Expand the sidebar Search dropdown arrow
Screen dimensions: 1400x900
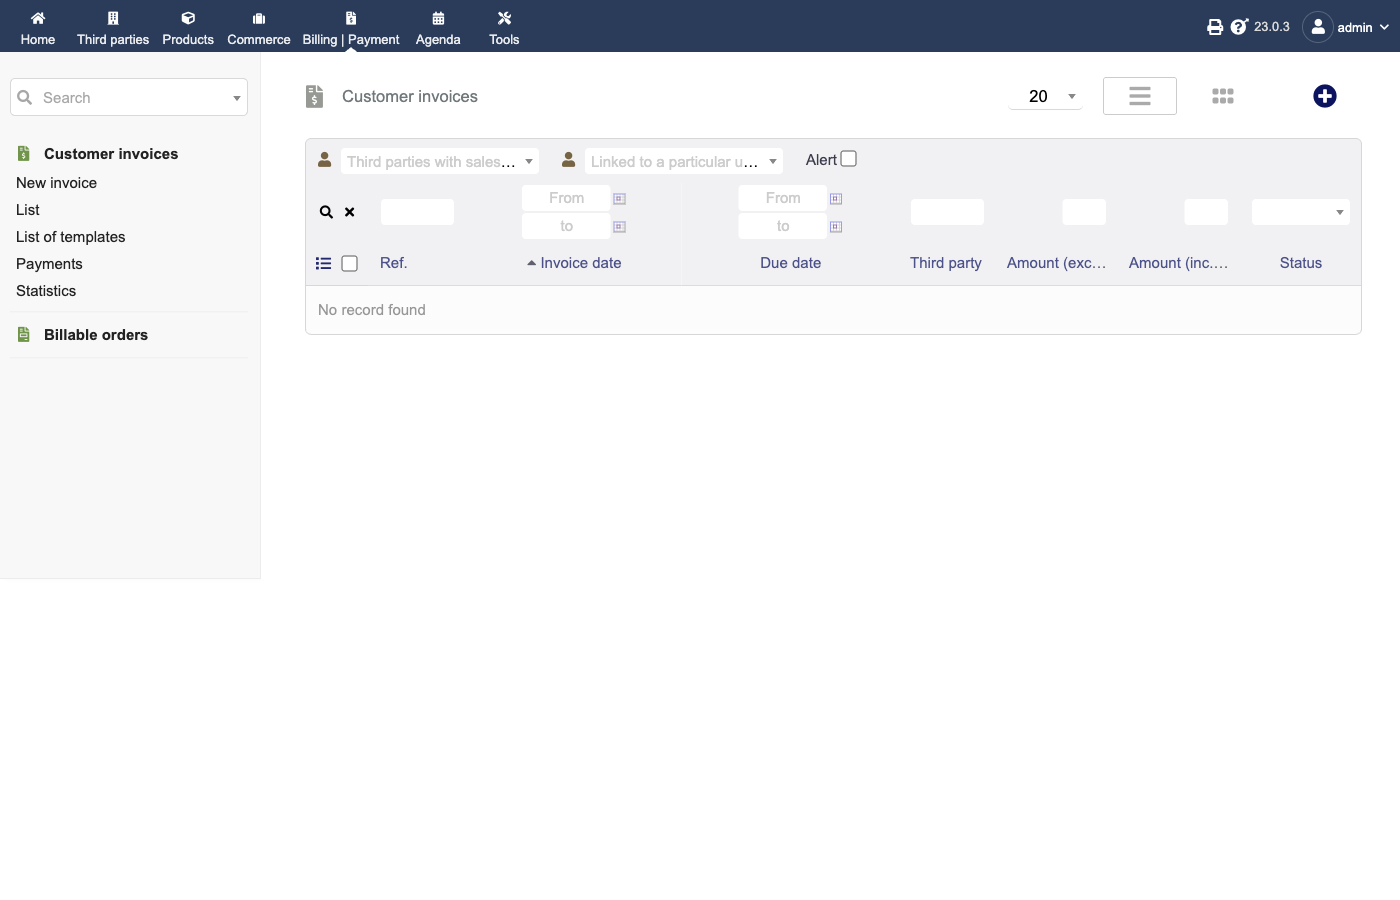(x=237, y=98)
